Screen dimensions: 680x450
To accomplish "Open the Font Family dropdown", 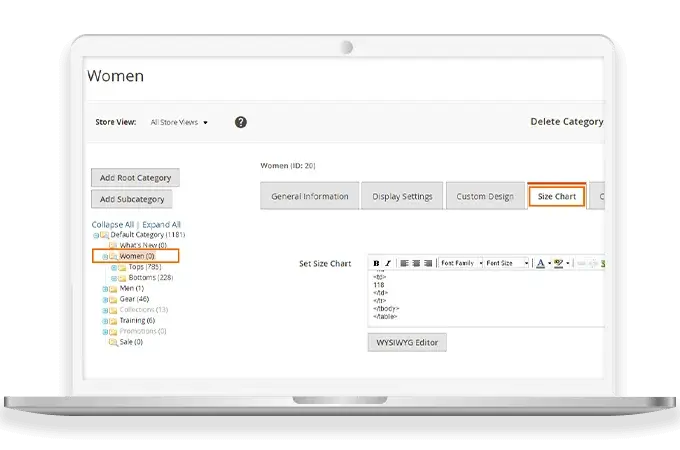I will (461, 263).
